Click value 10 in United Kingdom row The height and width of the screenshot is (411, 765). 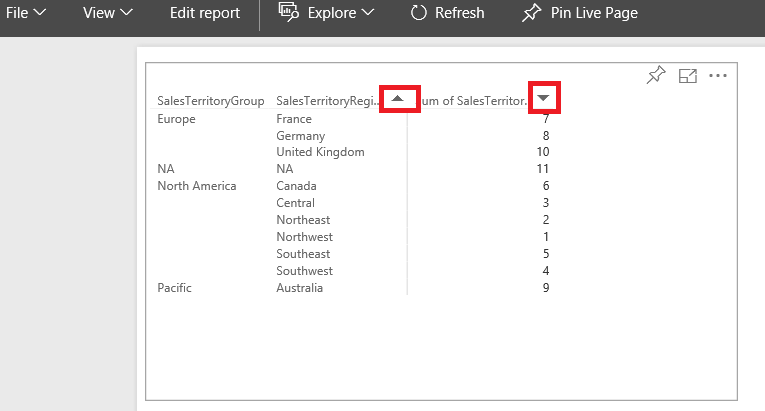coord(543,152)
